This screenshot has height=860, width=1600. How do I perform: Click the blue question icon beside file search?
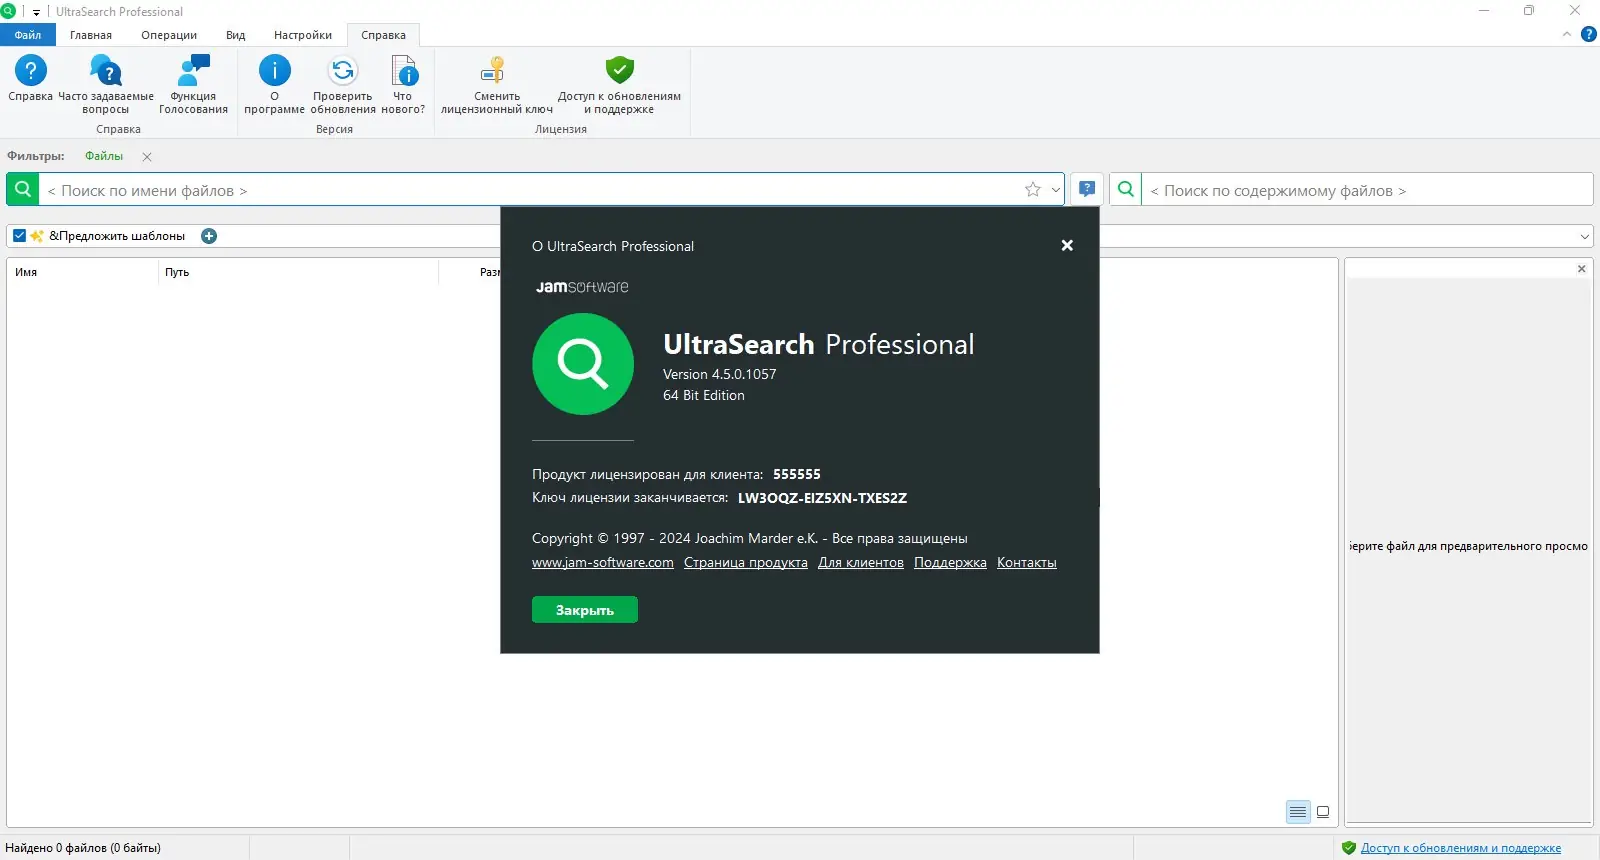pos(1087,189)
